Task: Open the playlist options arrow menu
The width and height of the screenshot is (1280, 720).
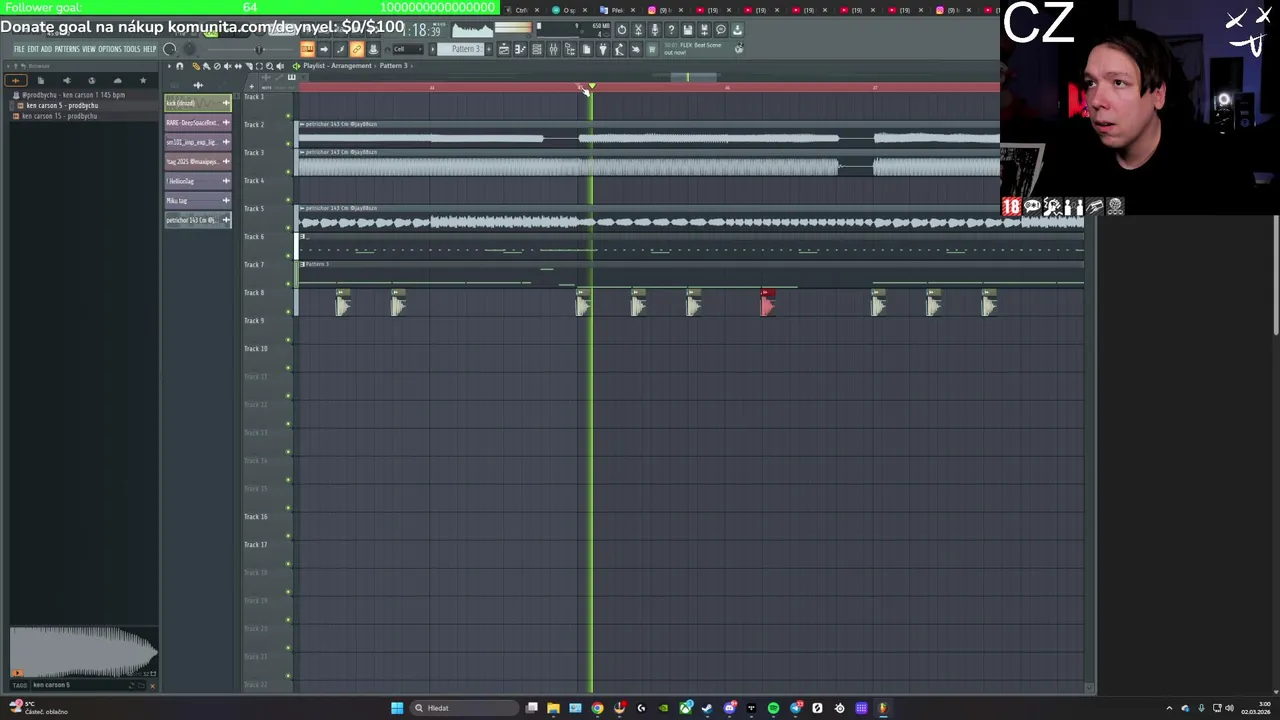Action: click(169, 66)
